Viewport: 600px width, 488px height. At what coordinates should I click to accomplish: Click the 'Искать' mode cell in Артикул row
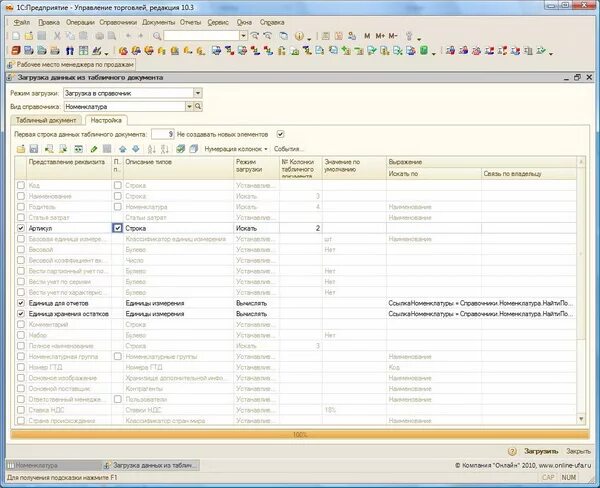pos(256,228)
